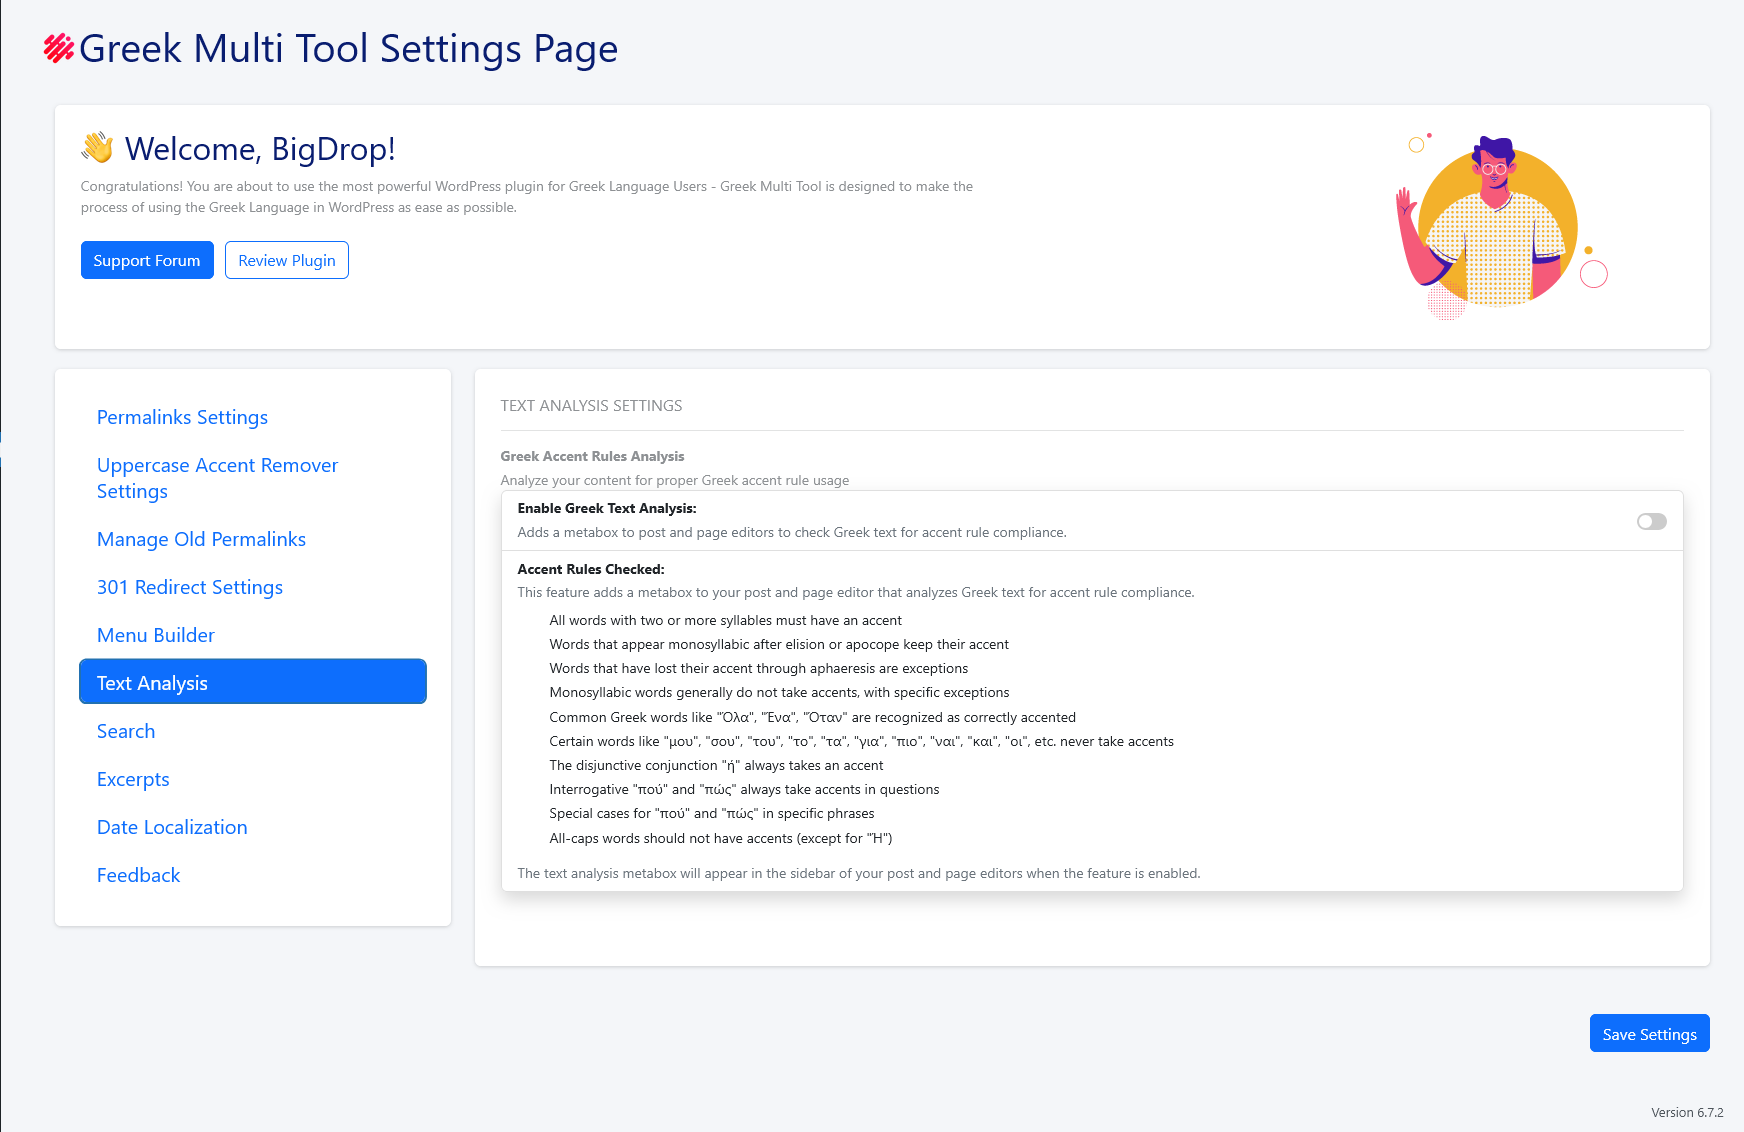
Task: Select the Menu Builder tab
Action: coord(155,635)
